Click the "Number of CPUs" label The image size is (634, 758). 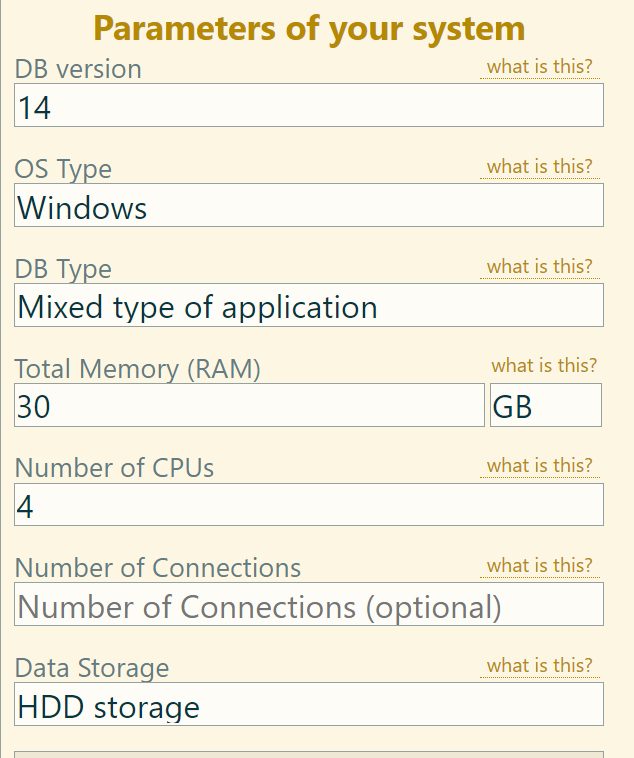(x=114, y=468)
